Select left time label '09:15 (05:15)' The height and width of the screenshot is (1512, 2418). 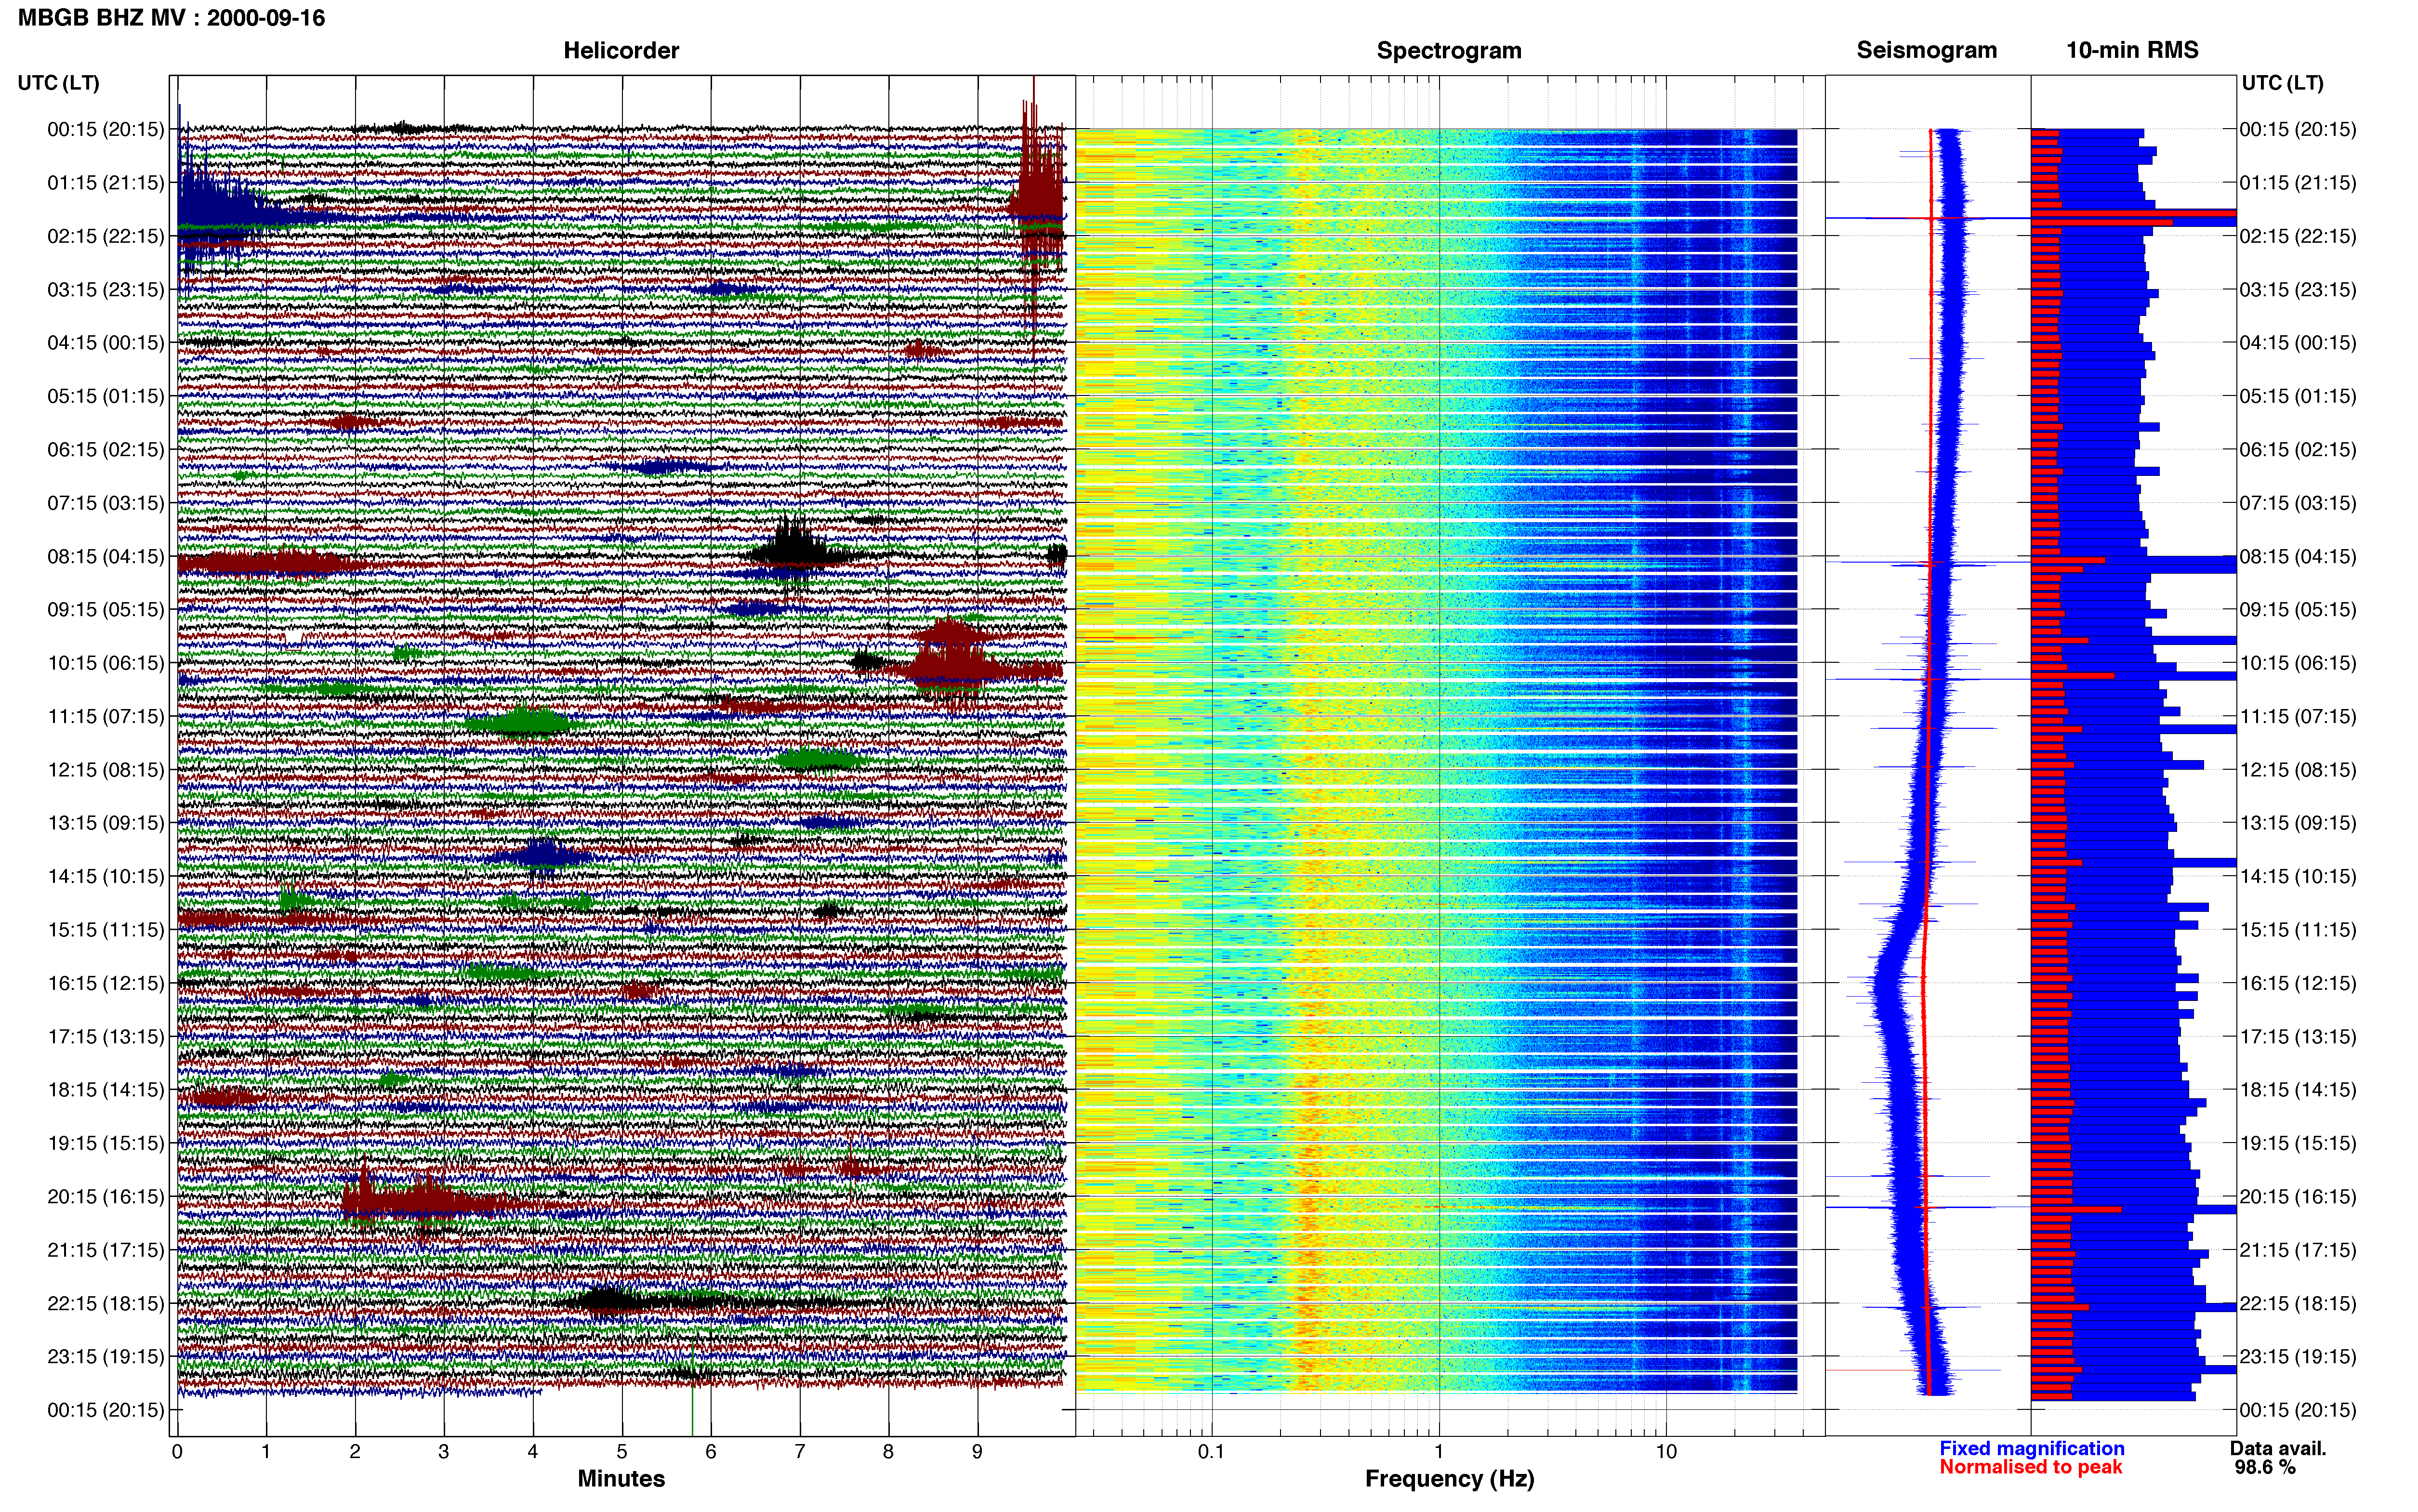pyautogui.click(x=106, y=610)
